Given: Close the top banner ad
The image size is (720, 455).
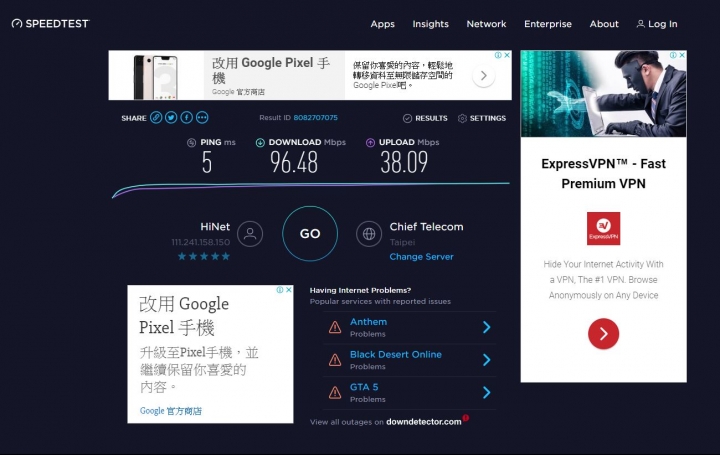Looking at the screenshot, I should coord(507,55).
